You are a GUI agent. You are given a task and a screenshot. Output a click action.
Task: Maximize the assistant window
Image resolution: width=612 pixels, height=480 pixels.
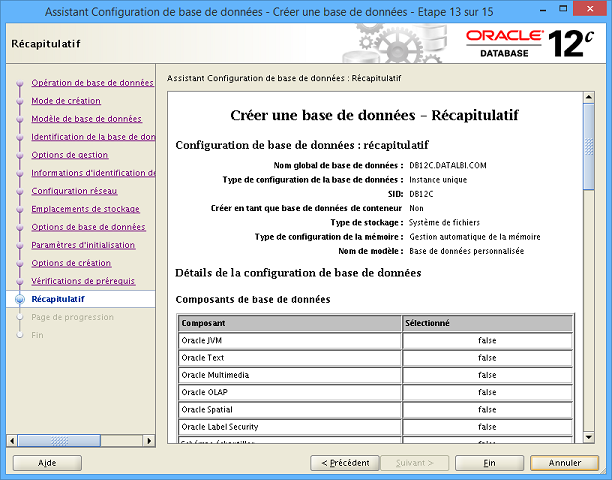(563, 8)
